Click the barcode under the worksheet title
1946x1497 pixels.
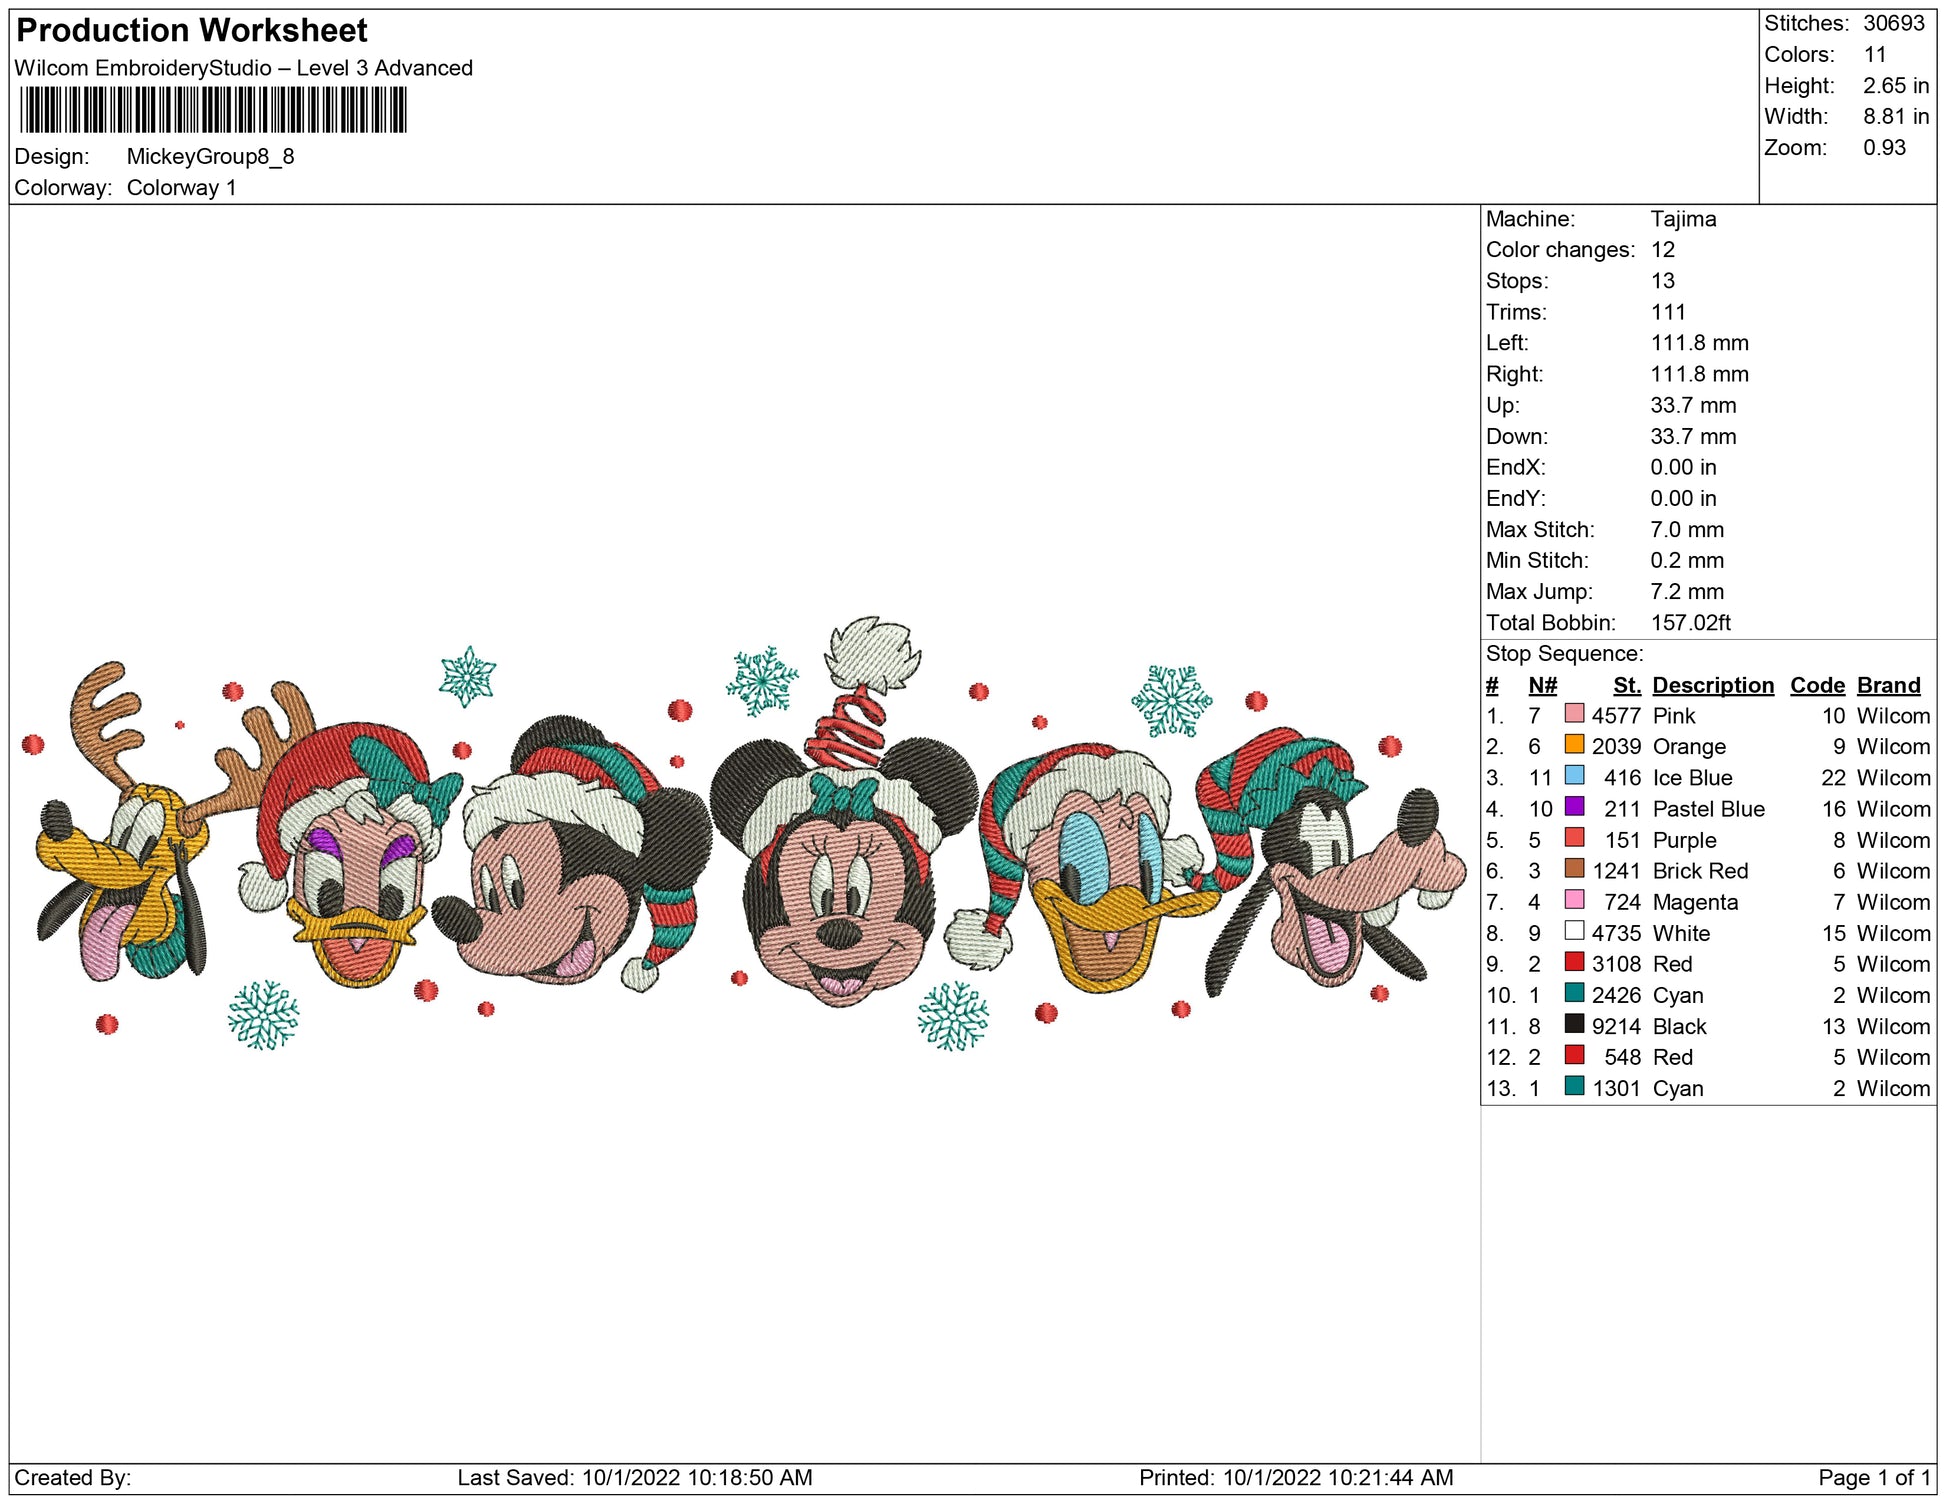(213, 110)
